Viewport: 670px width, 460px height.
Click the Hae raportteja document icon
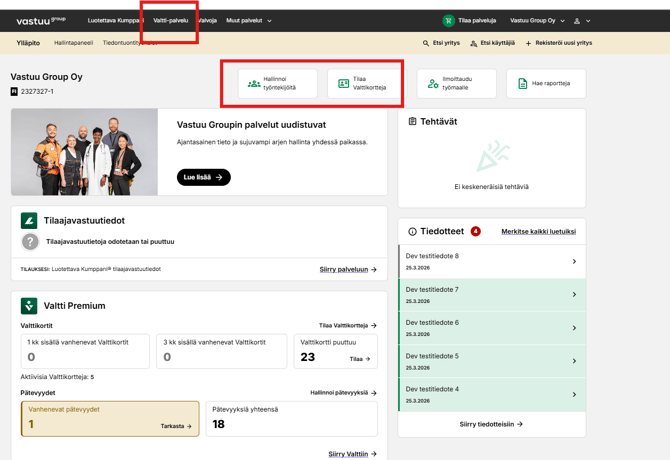[x=523, y=84]
